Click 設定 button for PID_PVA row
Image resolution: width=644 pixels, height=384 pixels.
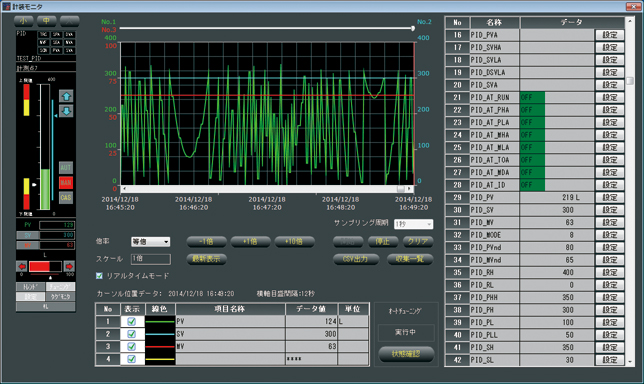coord(610,35)
